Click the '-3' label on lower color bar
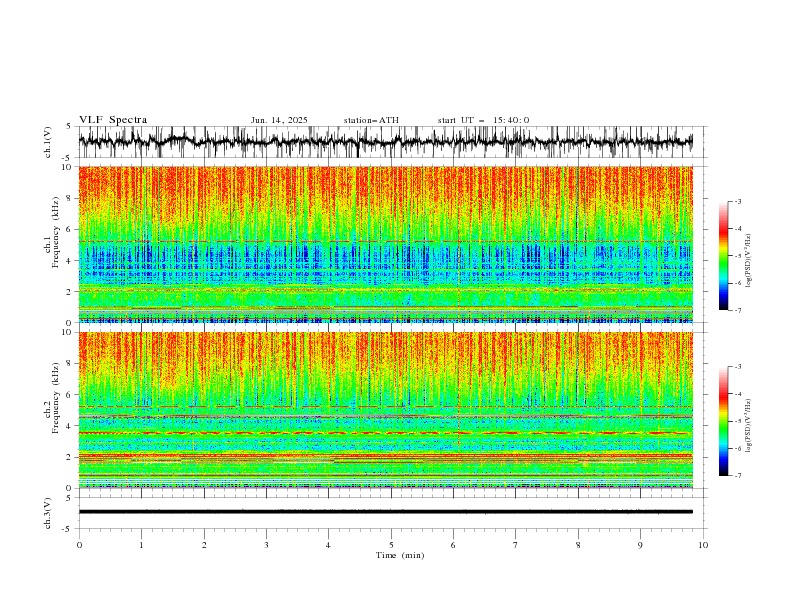This screenshot has height=612, width=792. pos(738,367)
